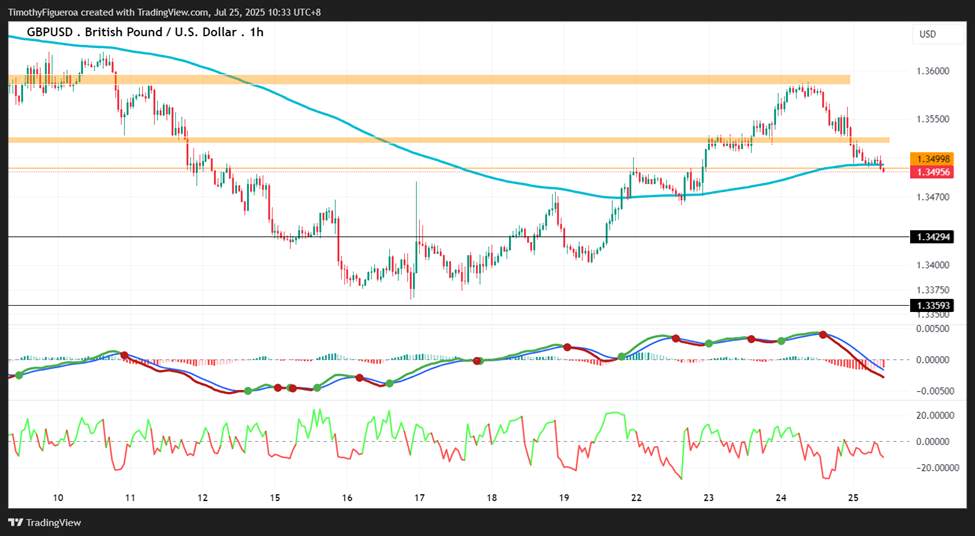Click the orange 1.34998 price label
The width and height of the screenshot is (975, 536).
[933, 159]
